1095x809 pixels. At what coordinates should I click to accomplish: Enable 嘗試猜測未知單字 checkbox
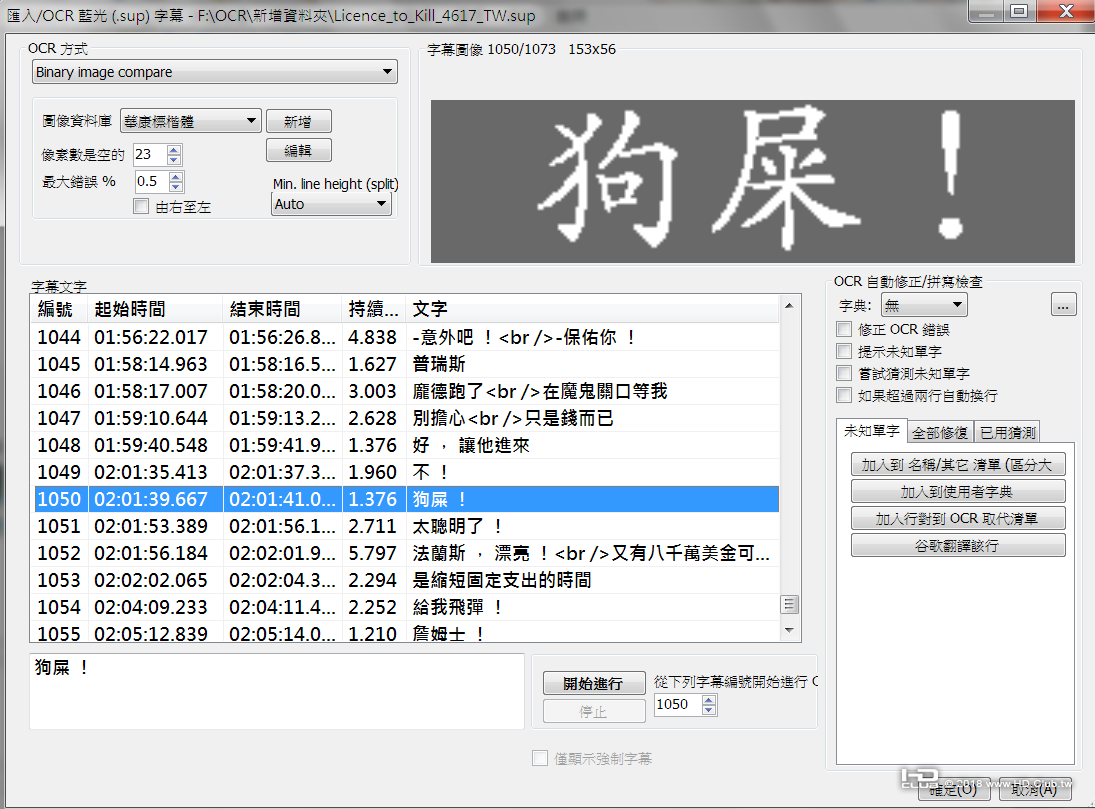pos(844,373)
